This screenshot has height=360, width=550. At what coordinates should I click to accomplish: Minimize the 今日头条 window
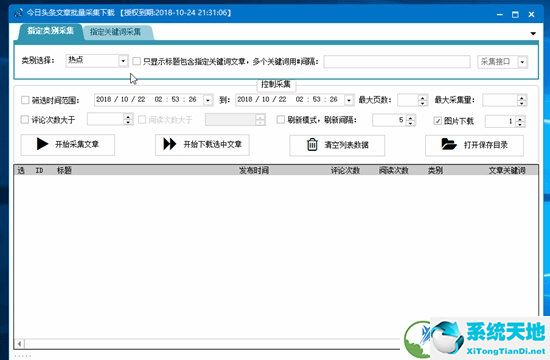click(x=500, y=14)
